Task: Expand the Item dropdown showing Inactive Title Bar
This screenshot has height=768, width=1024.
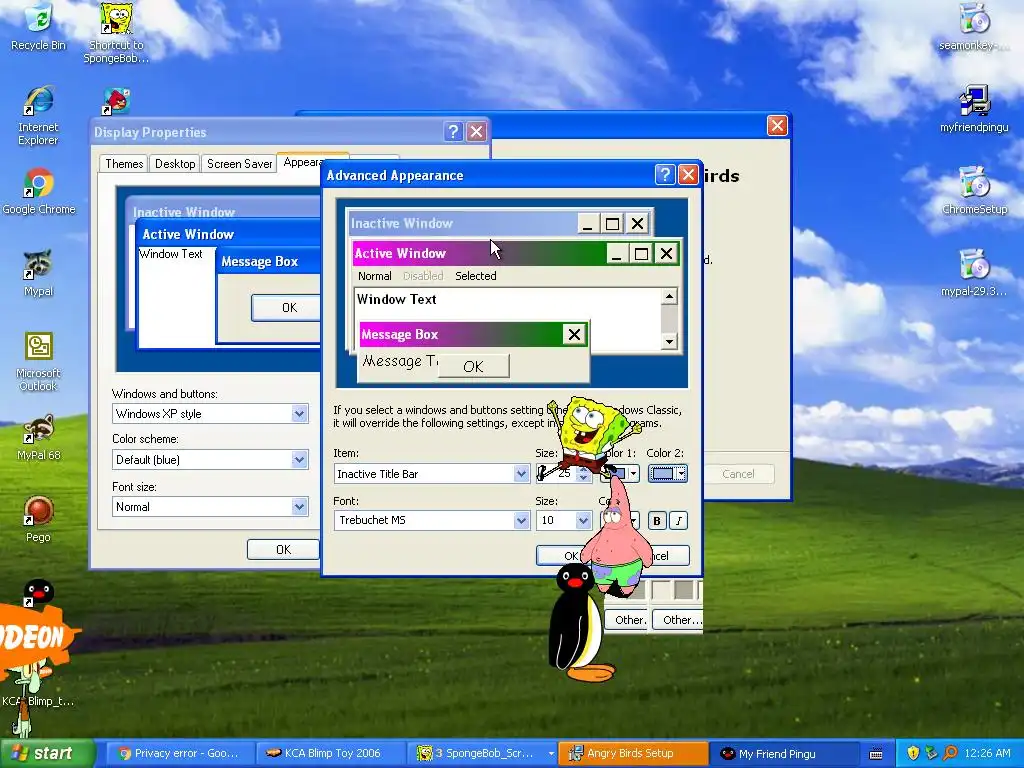Action: (520, 473)
